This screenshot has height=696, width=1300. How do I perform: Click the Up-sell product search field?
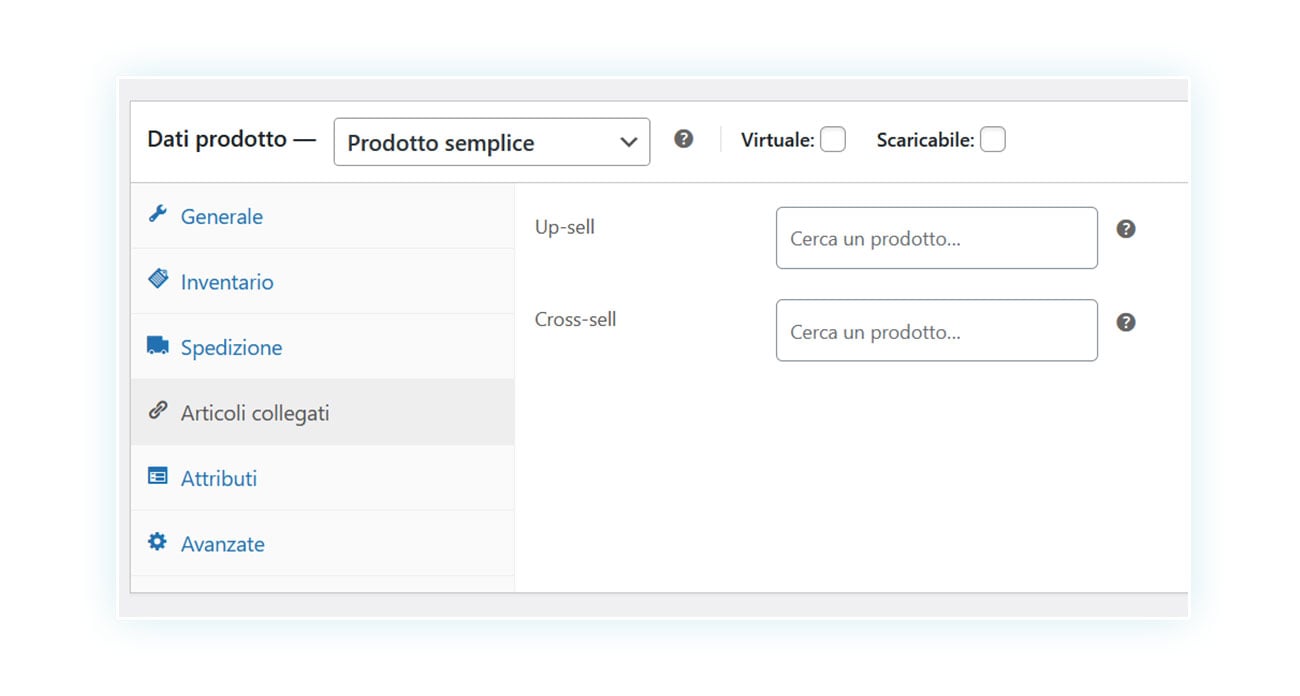tap(937, 238)
